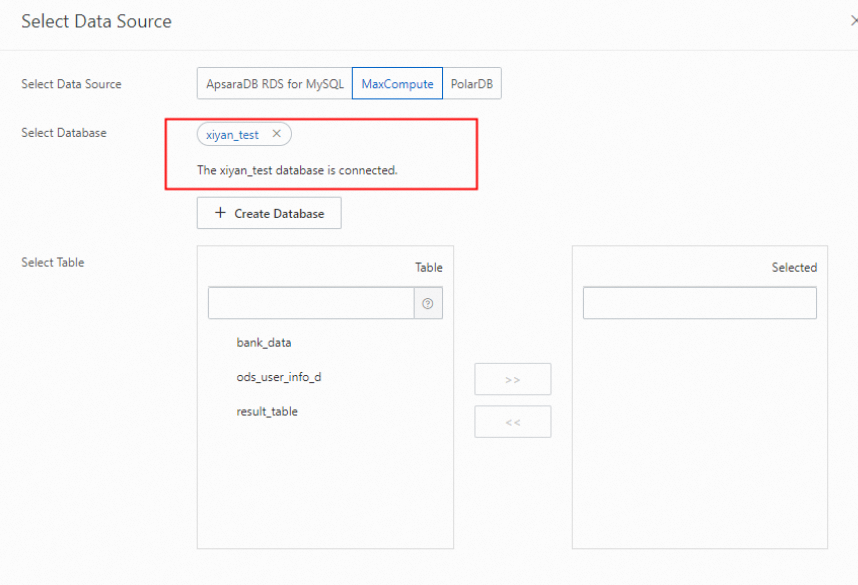Select the bank_data table
Viewport: 858px width, 585px height.
(x=264, y=343)
